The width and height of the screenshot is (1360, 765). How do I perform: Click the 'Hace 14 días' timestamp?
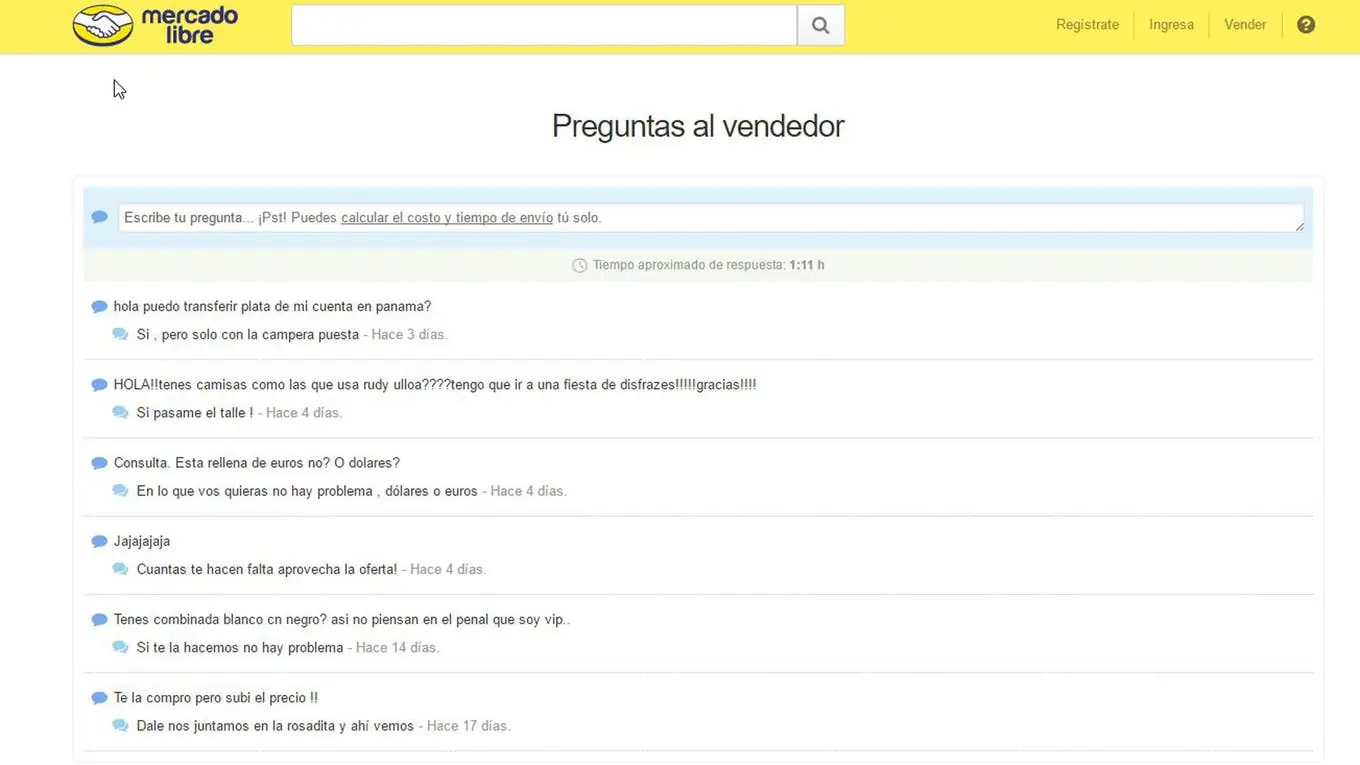point(397,648)
